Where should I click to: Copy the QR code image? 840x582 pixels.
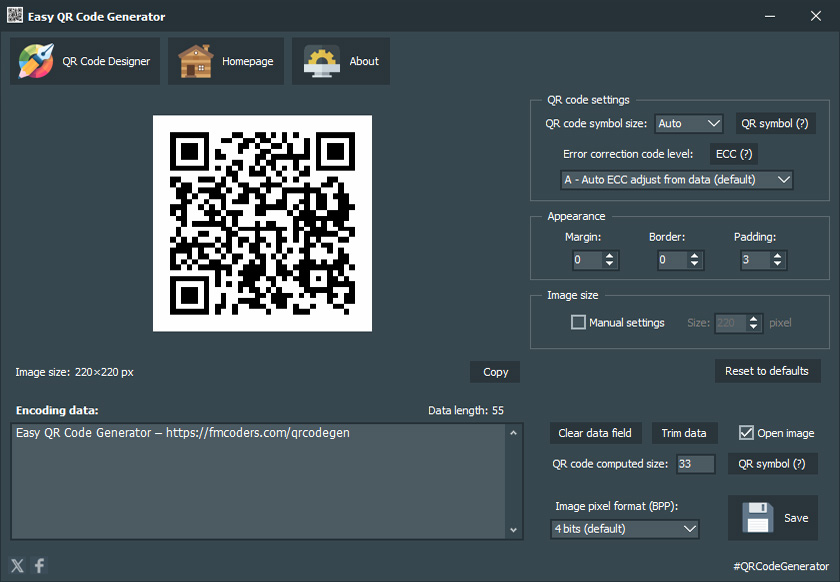(494, 371)
